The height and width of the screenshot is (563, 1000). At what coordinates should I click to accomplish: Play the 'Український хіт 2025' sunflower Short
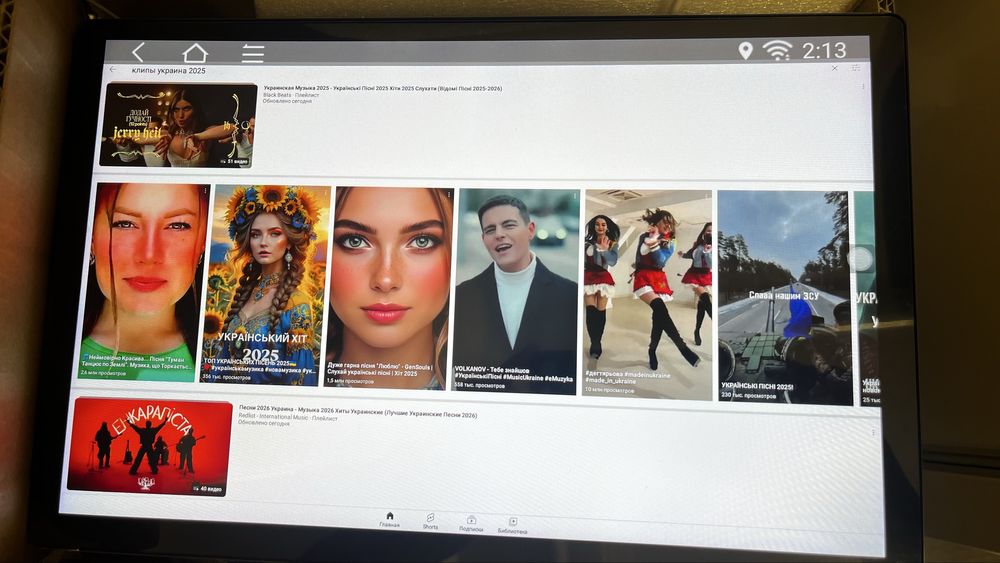(x=265, y=285)
